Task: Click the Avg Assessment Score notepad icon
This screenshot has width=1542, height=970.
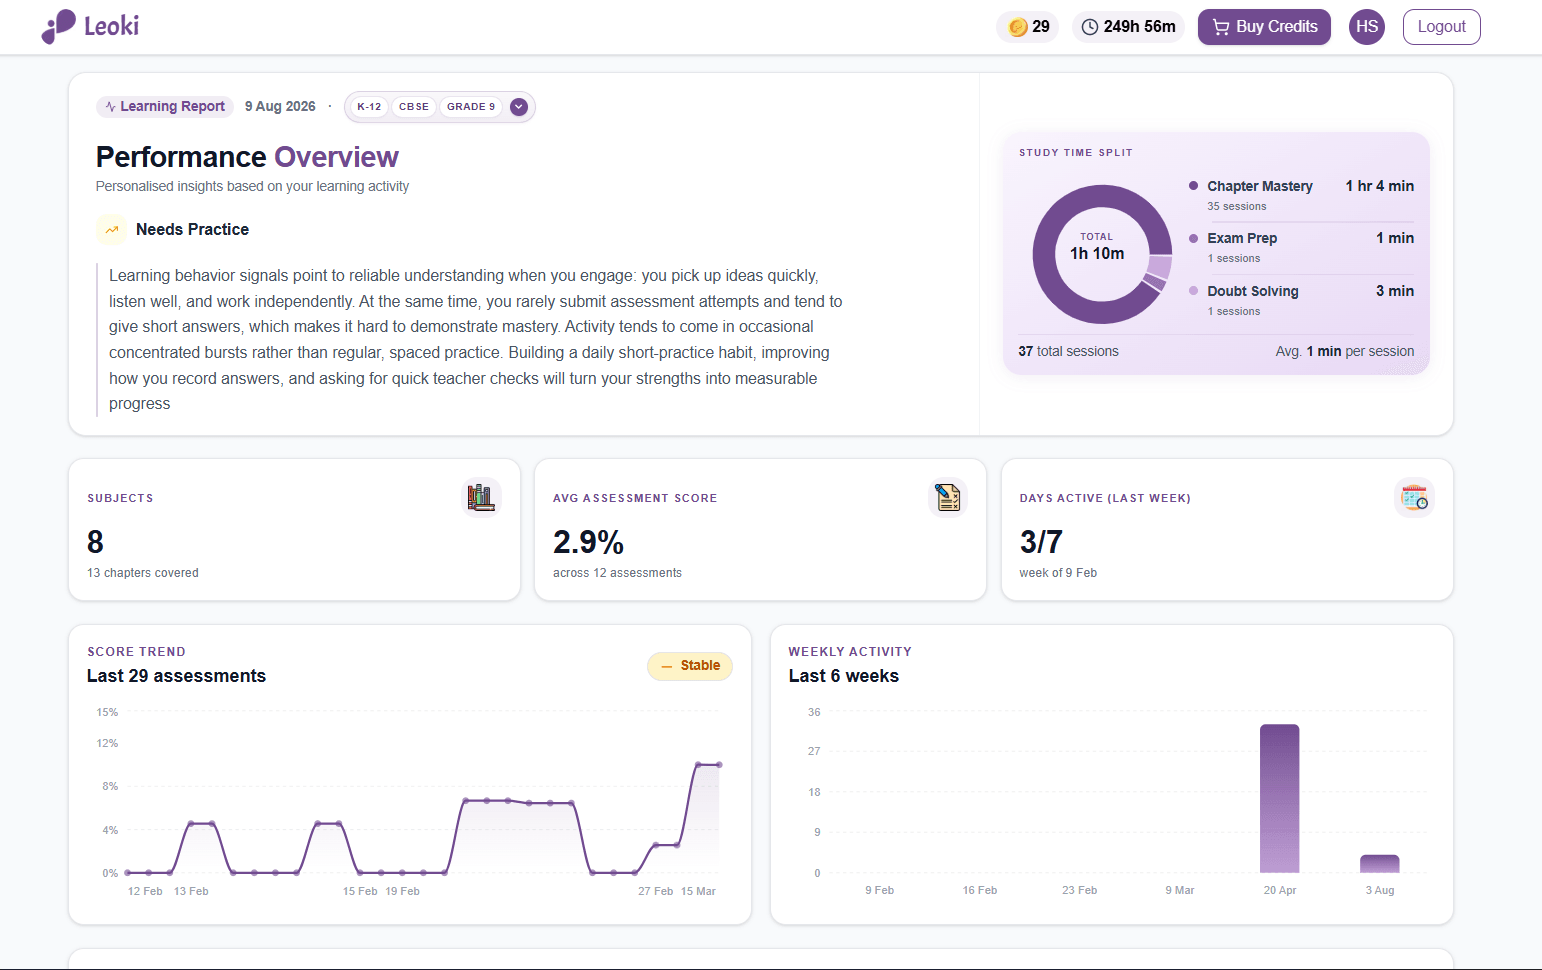Action: [948, 497]
